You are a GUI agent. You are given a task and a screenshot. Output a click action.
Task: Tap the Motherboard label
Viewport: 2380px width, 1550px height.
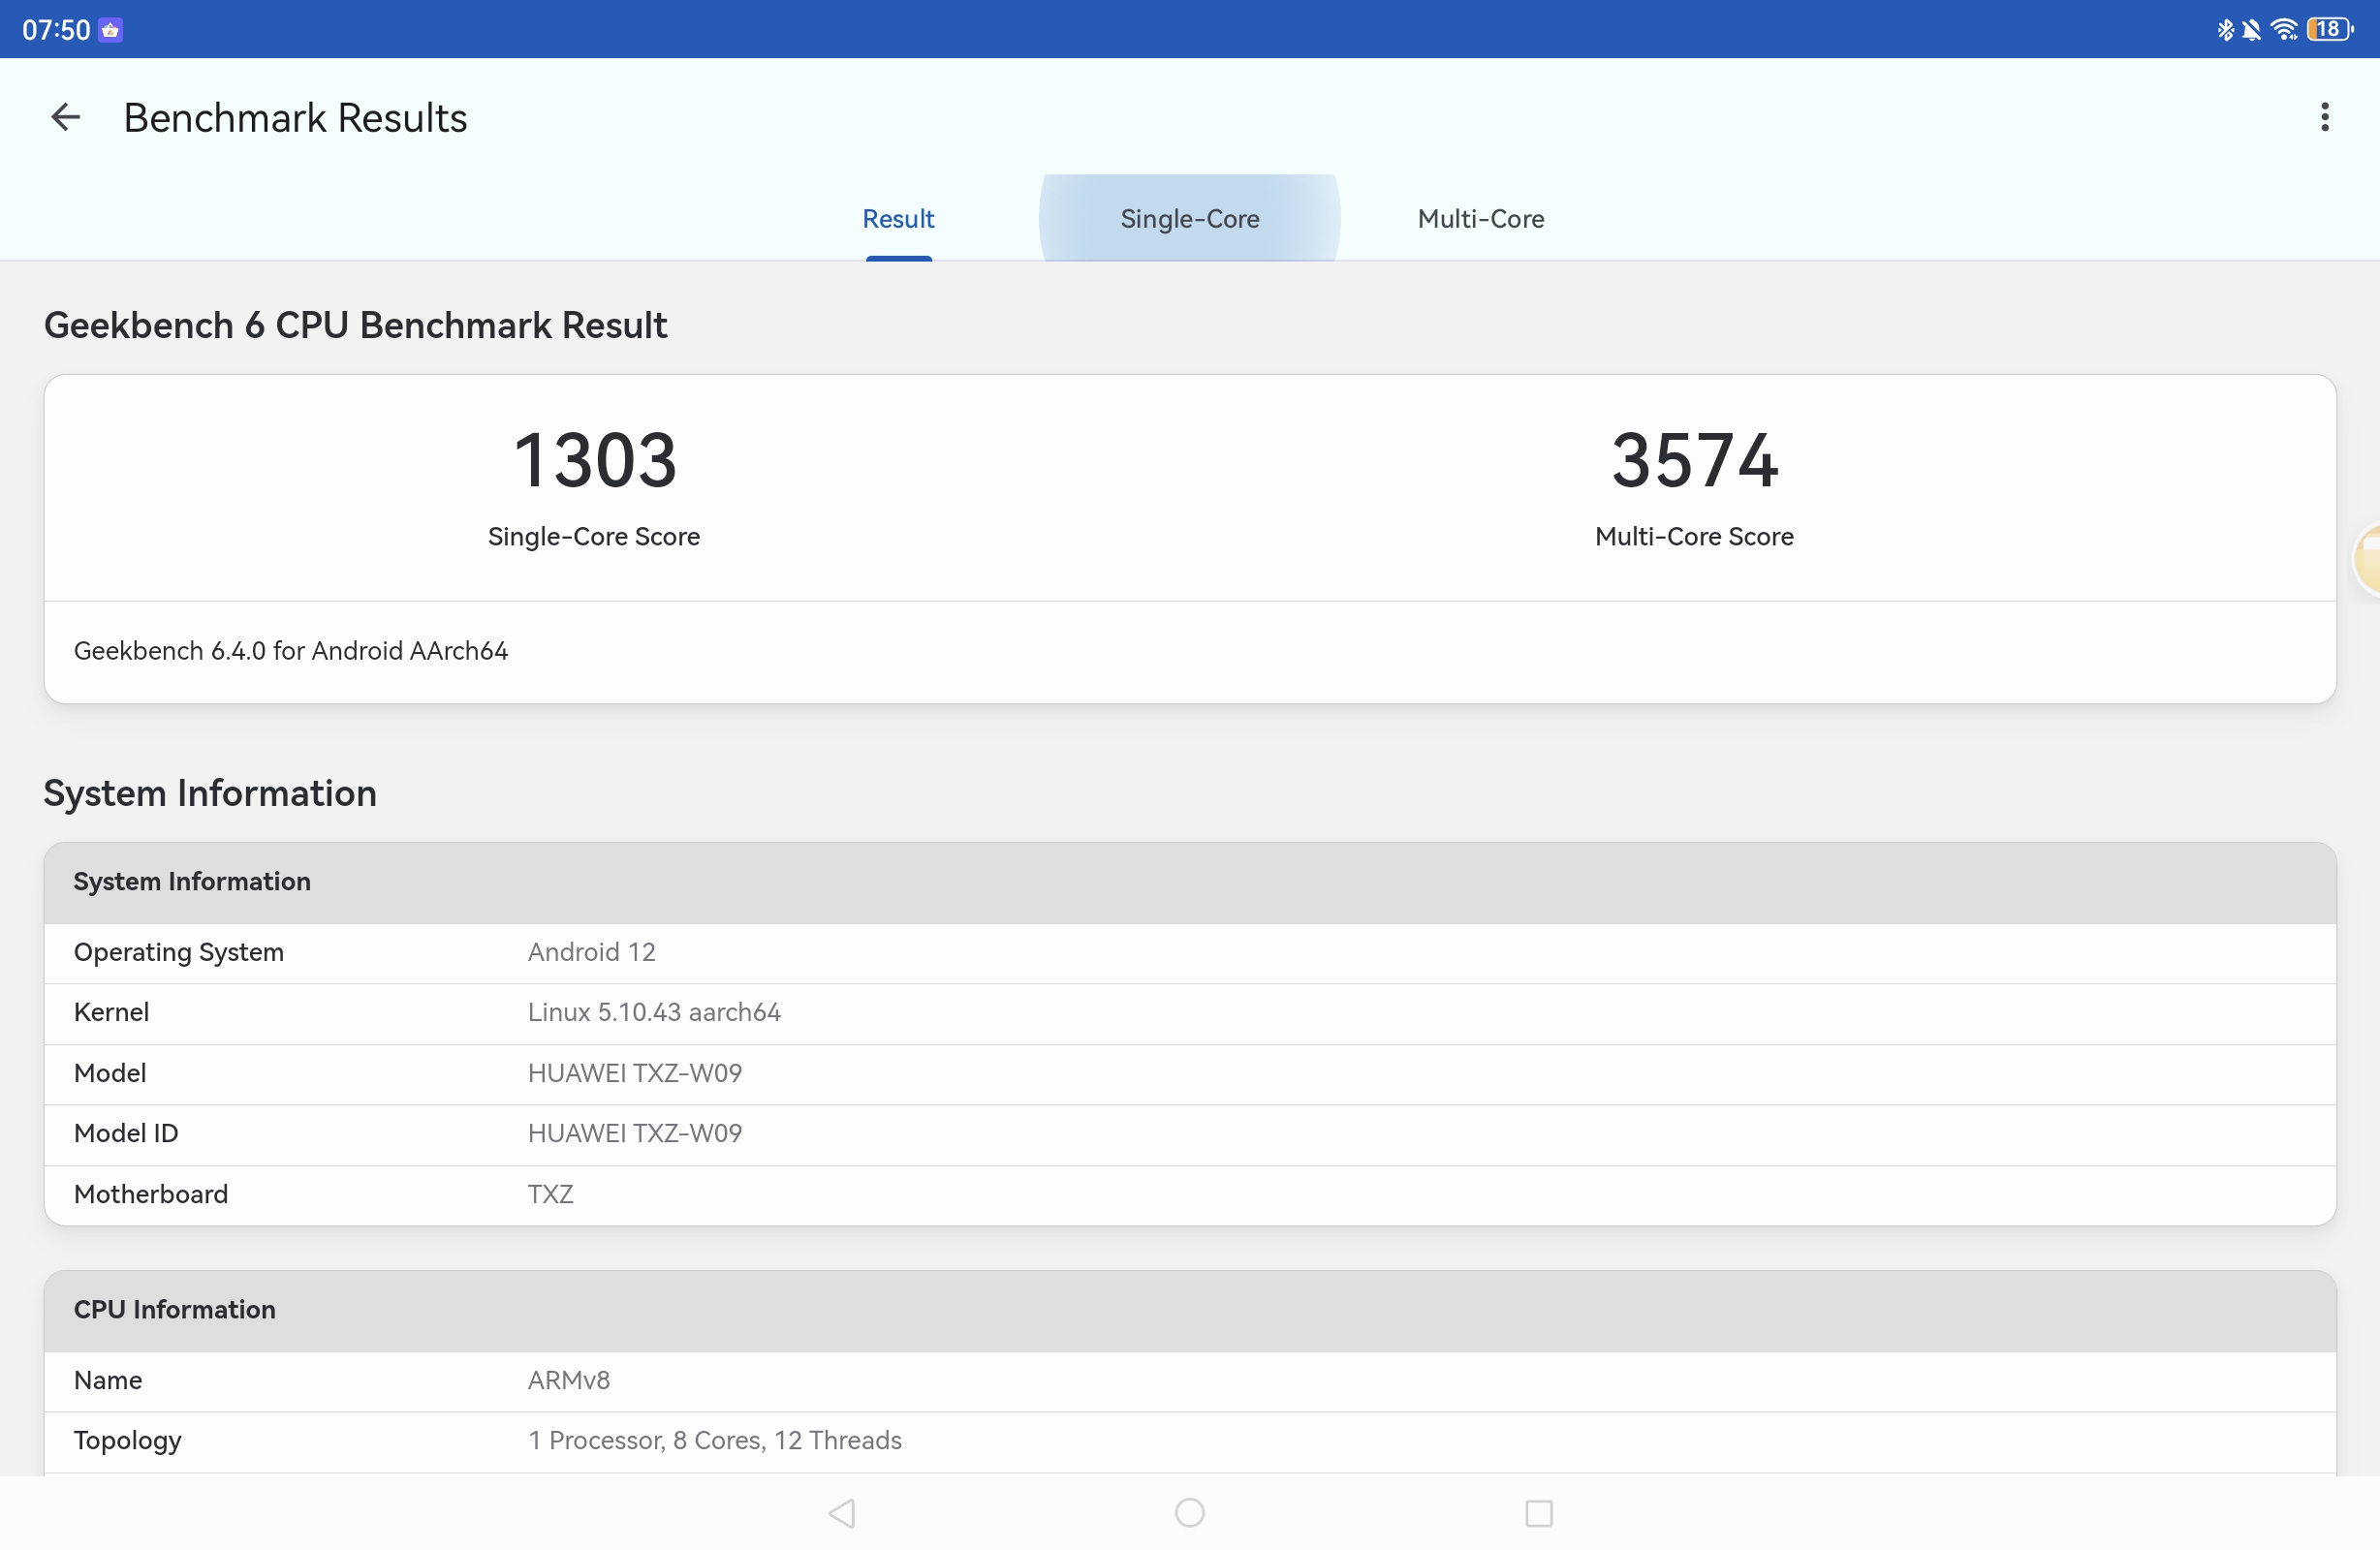tap(151, 1194)
